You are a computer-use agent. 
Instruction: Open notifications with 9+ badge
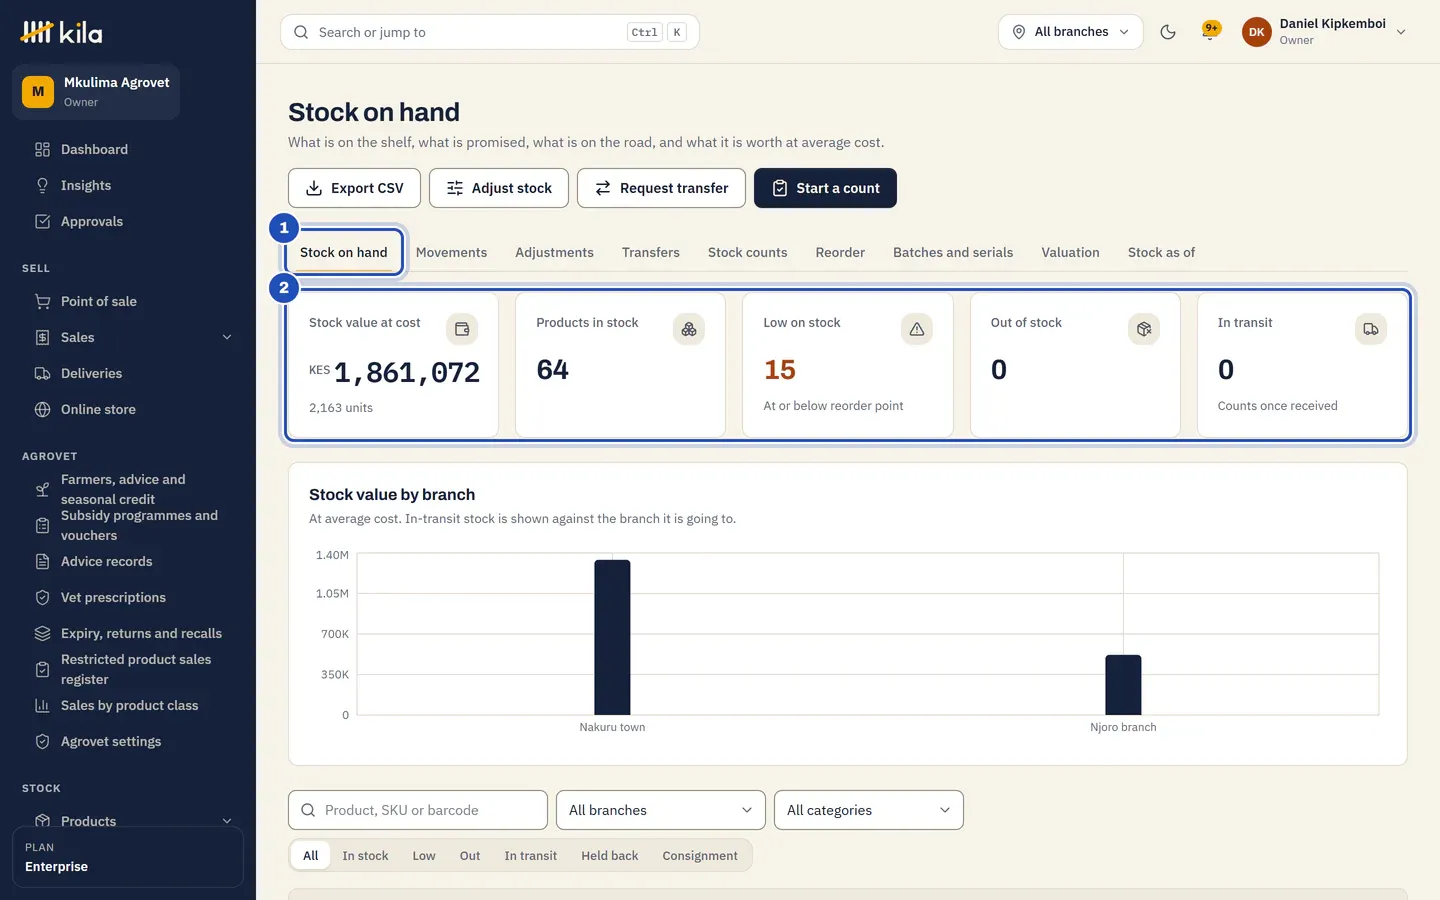click(1210, 31)
